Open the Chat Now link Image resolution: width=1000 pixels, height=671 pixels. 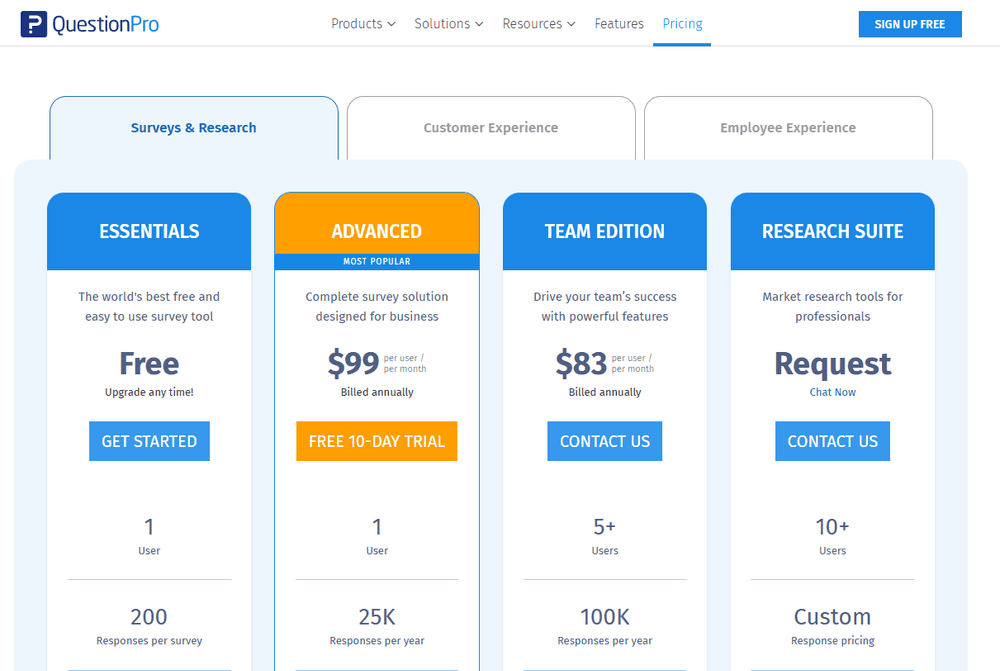pos(832,392)
